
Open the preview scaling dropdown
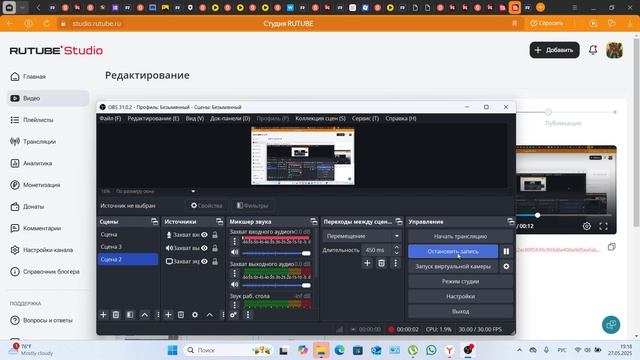point(193,191)
